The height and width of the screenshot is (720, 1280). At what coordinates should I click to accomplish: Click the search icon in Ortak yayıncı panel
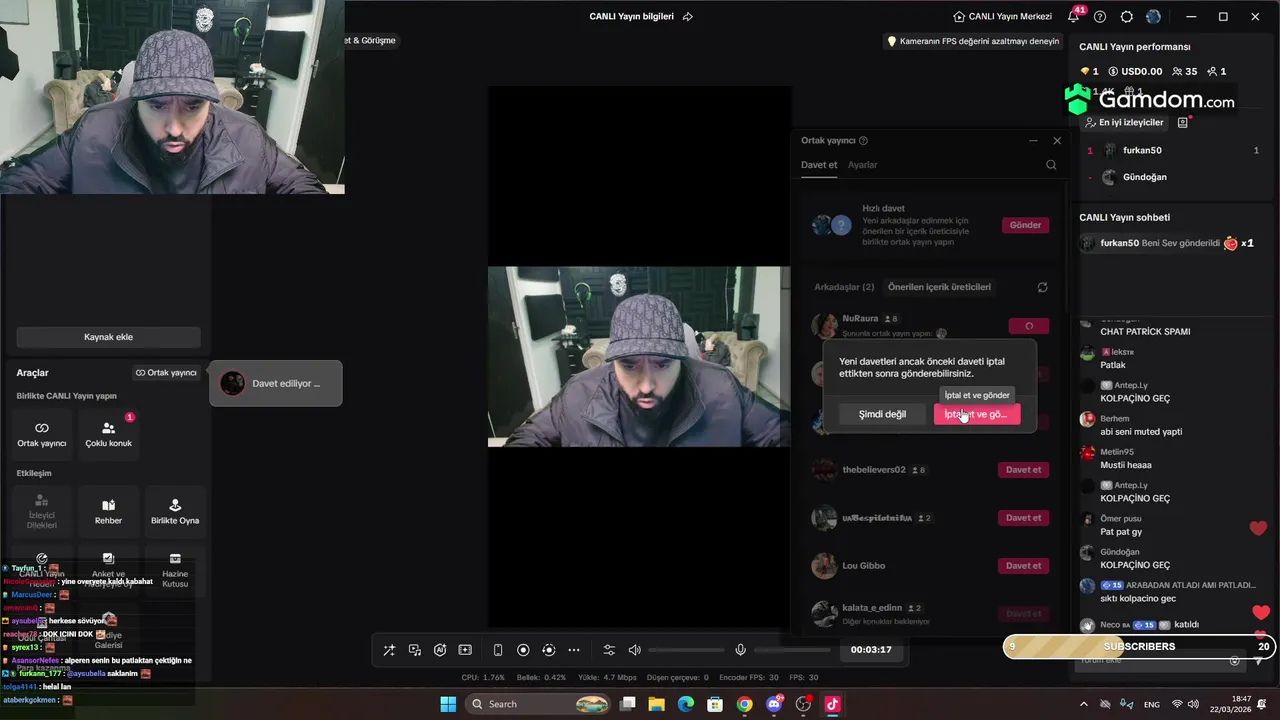coord(1051,165)
